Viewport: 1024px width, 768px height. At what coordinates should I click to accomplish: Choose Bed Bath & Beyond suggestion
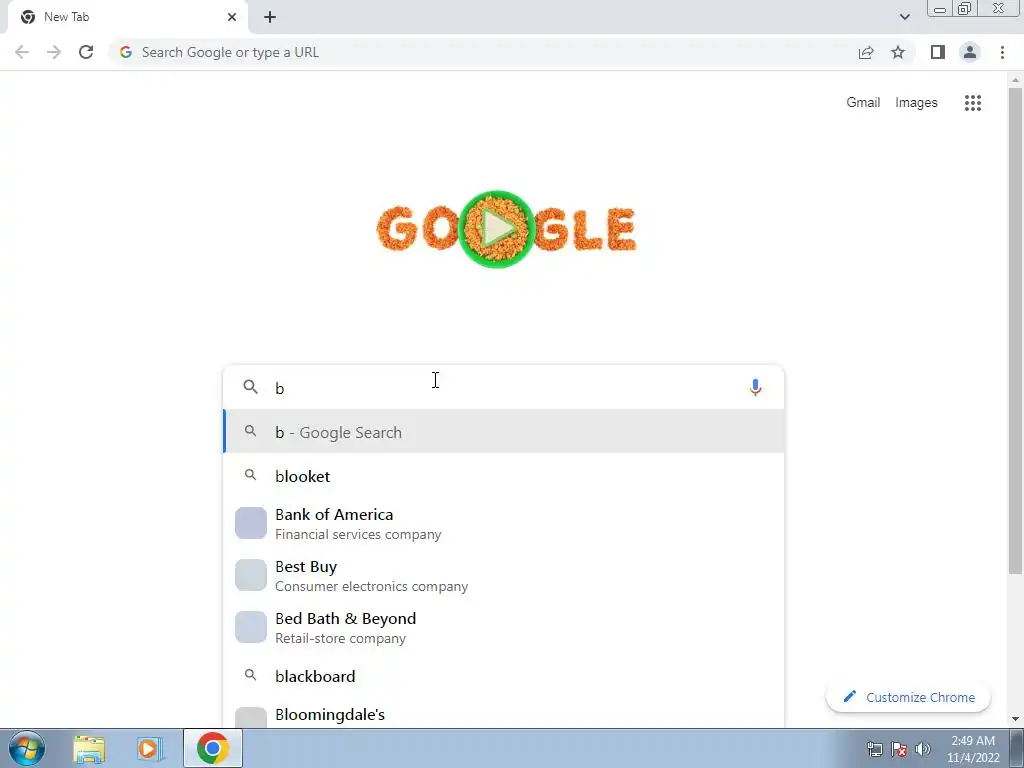[x=503, y=628]
